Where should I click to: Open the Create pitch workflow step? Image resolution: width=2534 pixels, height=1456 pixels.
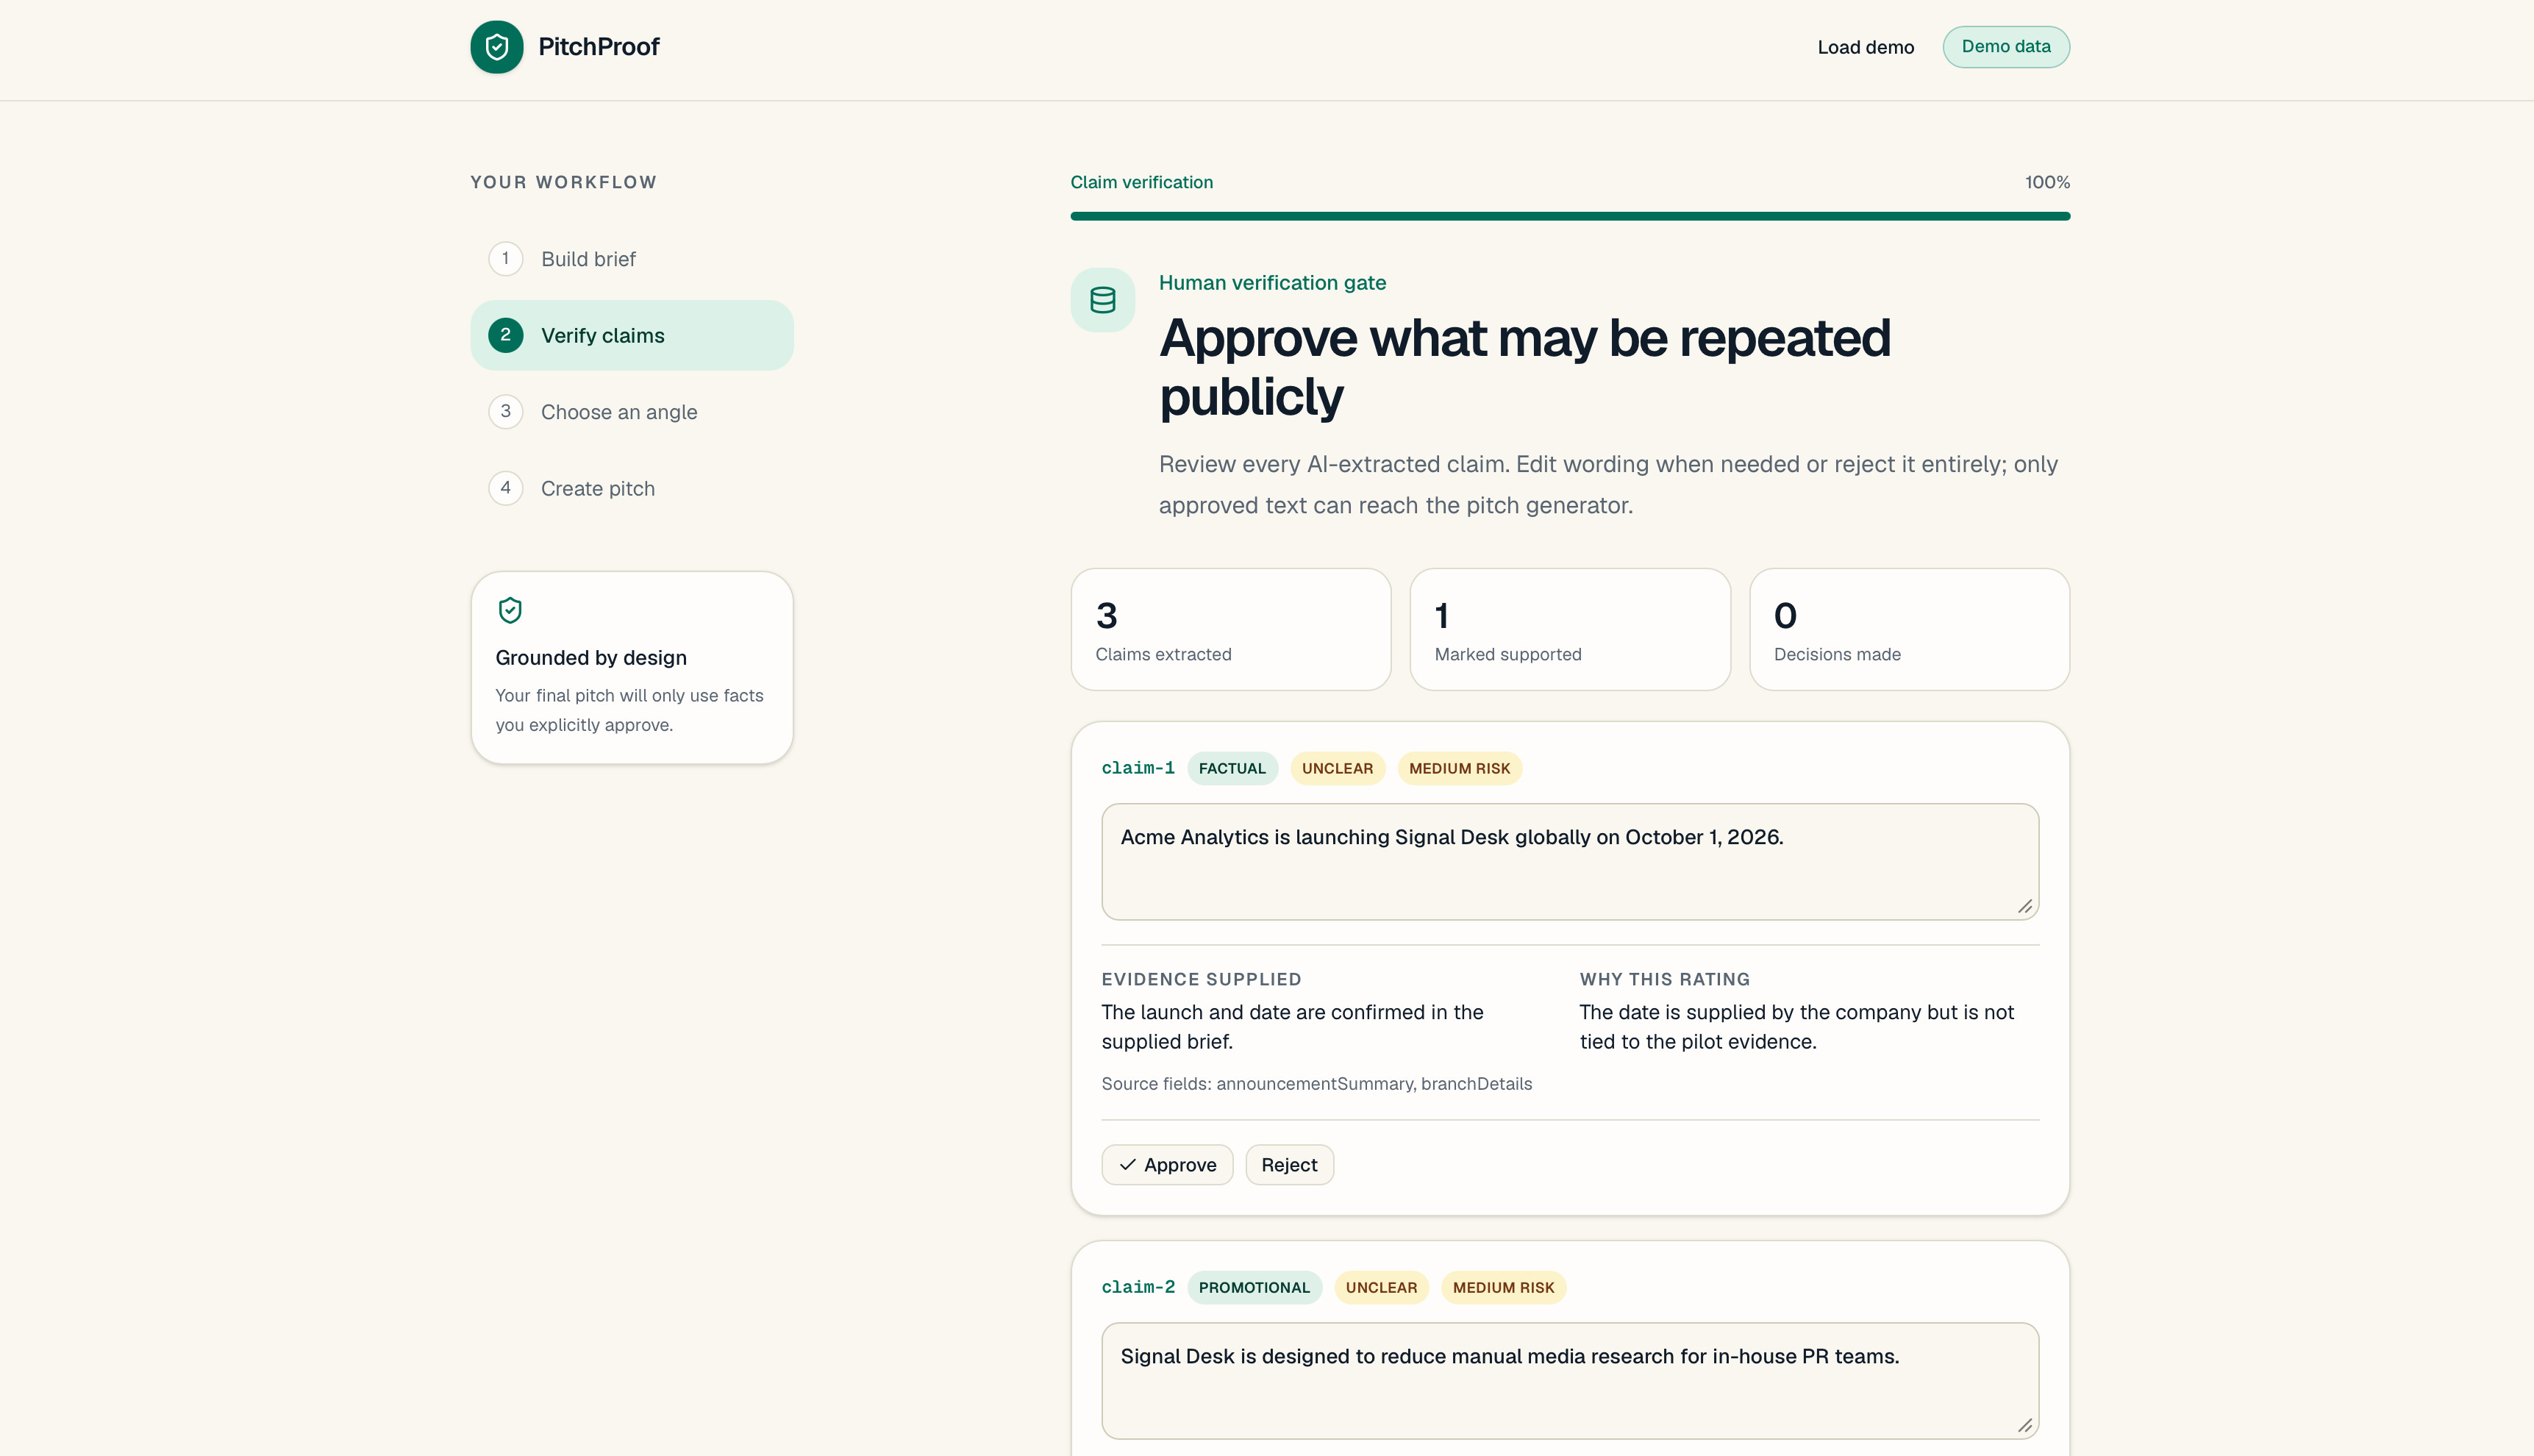[632, 489]
